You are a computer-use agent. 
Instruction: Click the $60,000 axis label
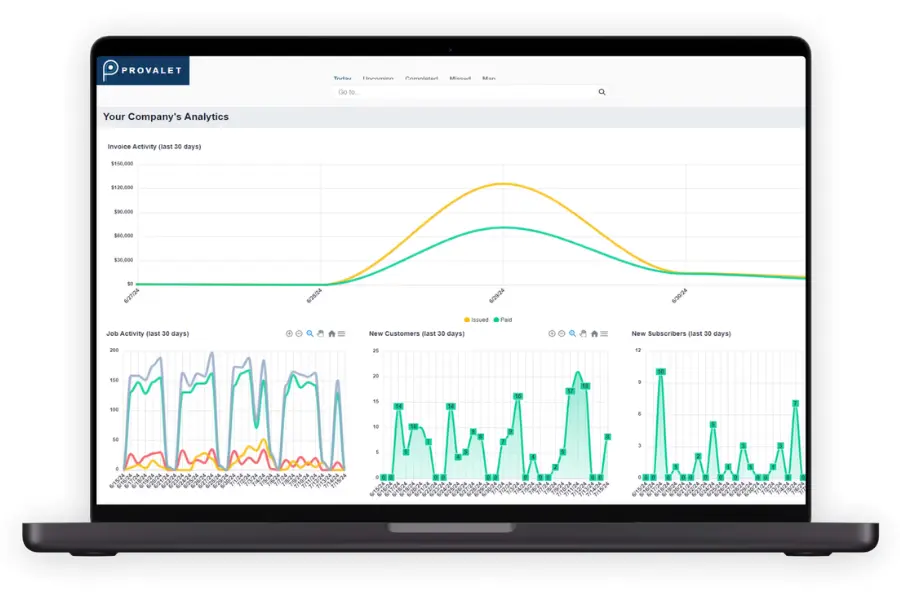point(123,235)
